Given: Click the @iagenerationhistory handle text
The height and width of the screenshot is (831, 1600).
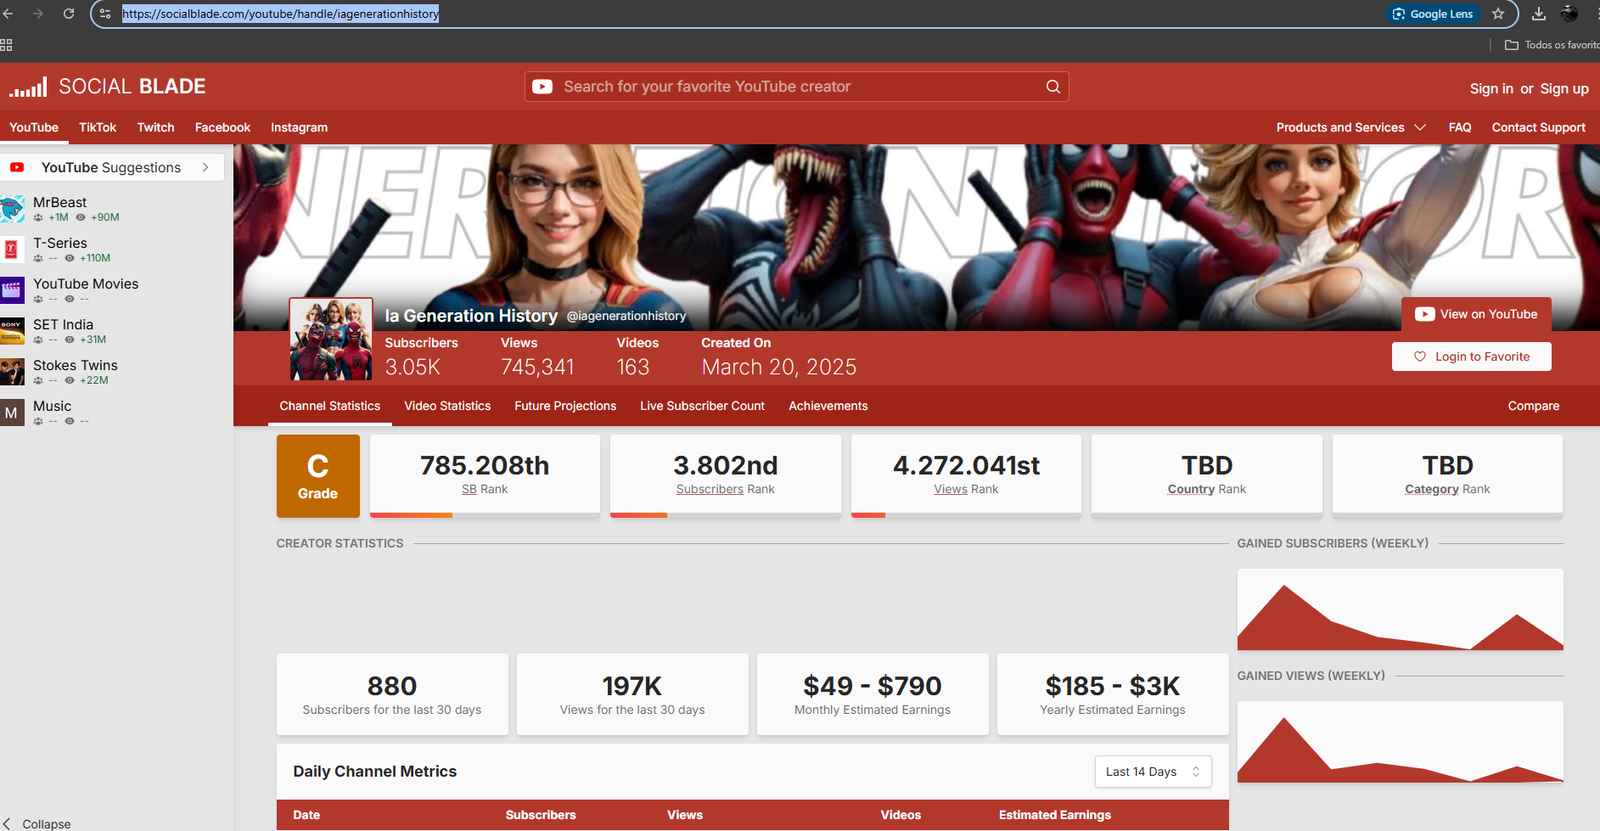Looking at the screenshot, I should (x=626, y=316).
